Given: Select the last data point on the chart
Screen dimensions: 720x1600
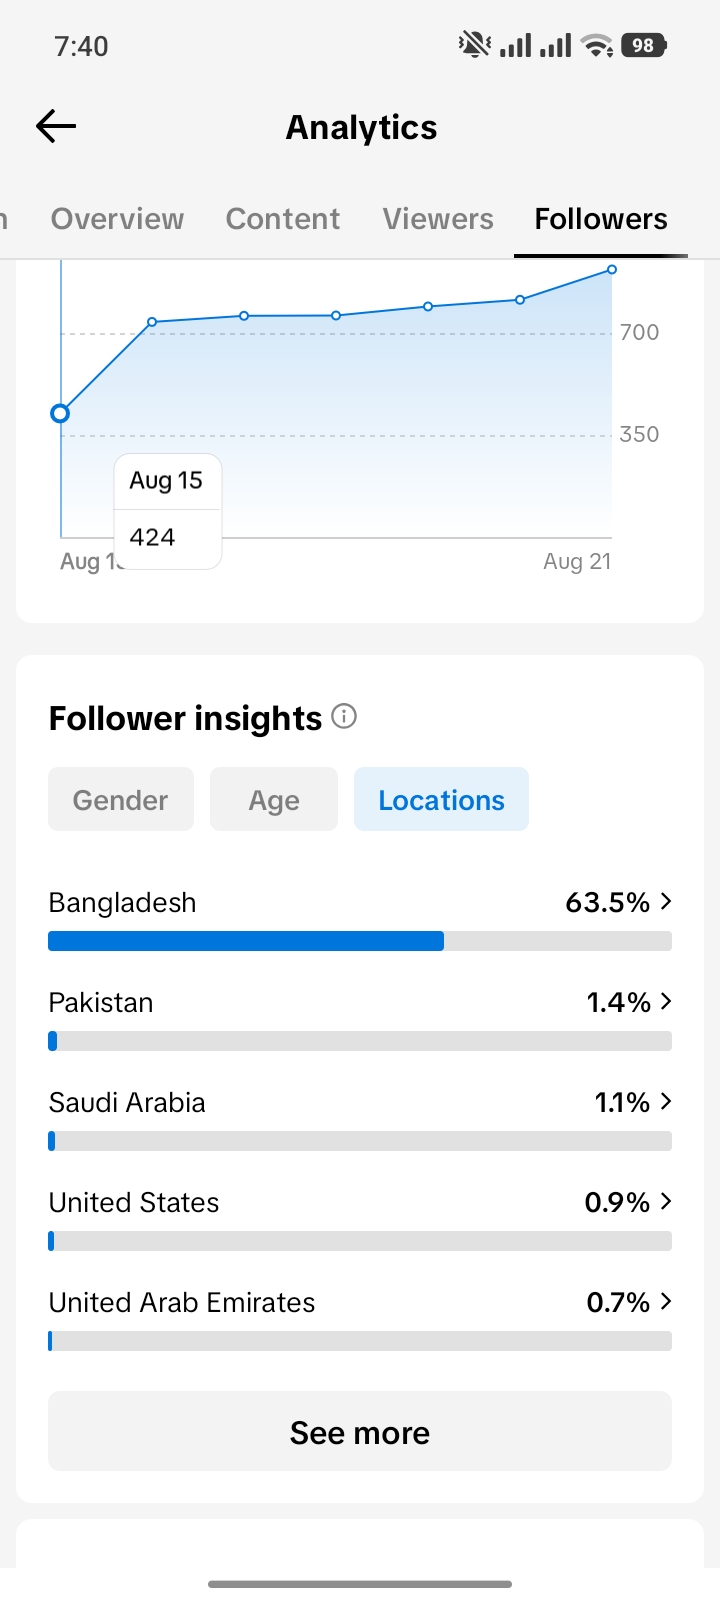Looking at the screenshot, I should pyautogui.click(x=612, y=270).
